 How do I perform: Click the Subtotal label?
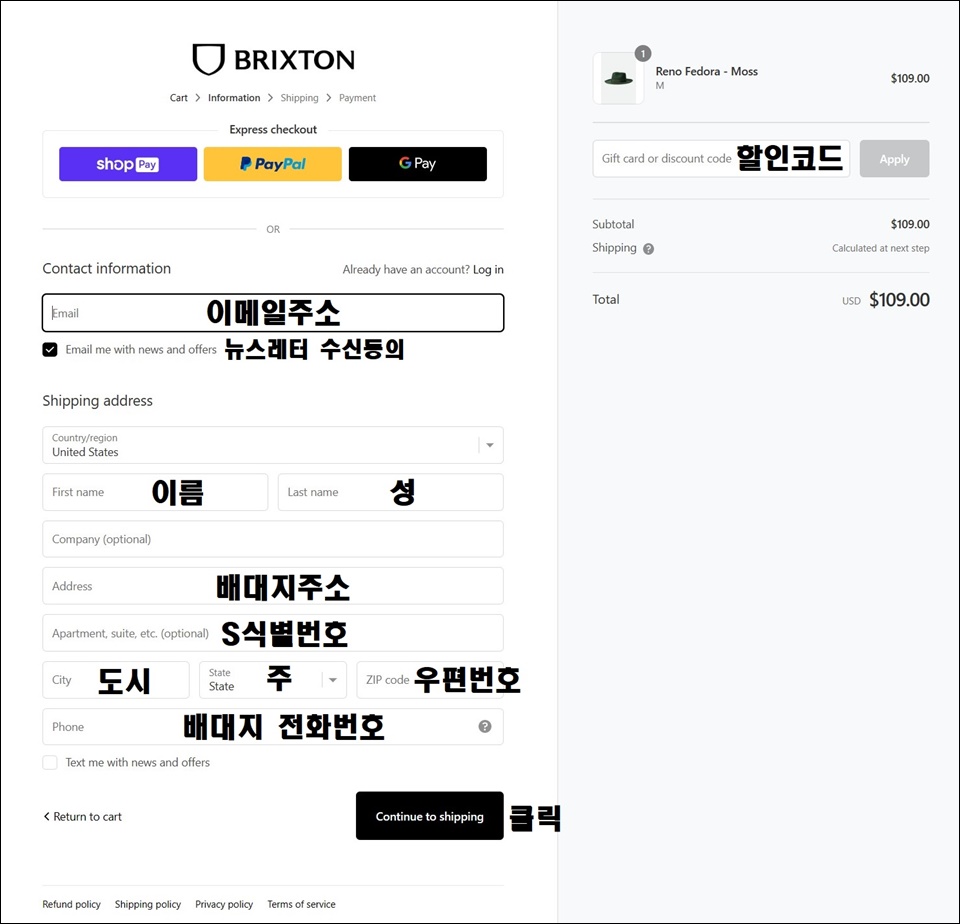(613, 225)
